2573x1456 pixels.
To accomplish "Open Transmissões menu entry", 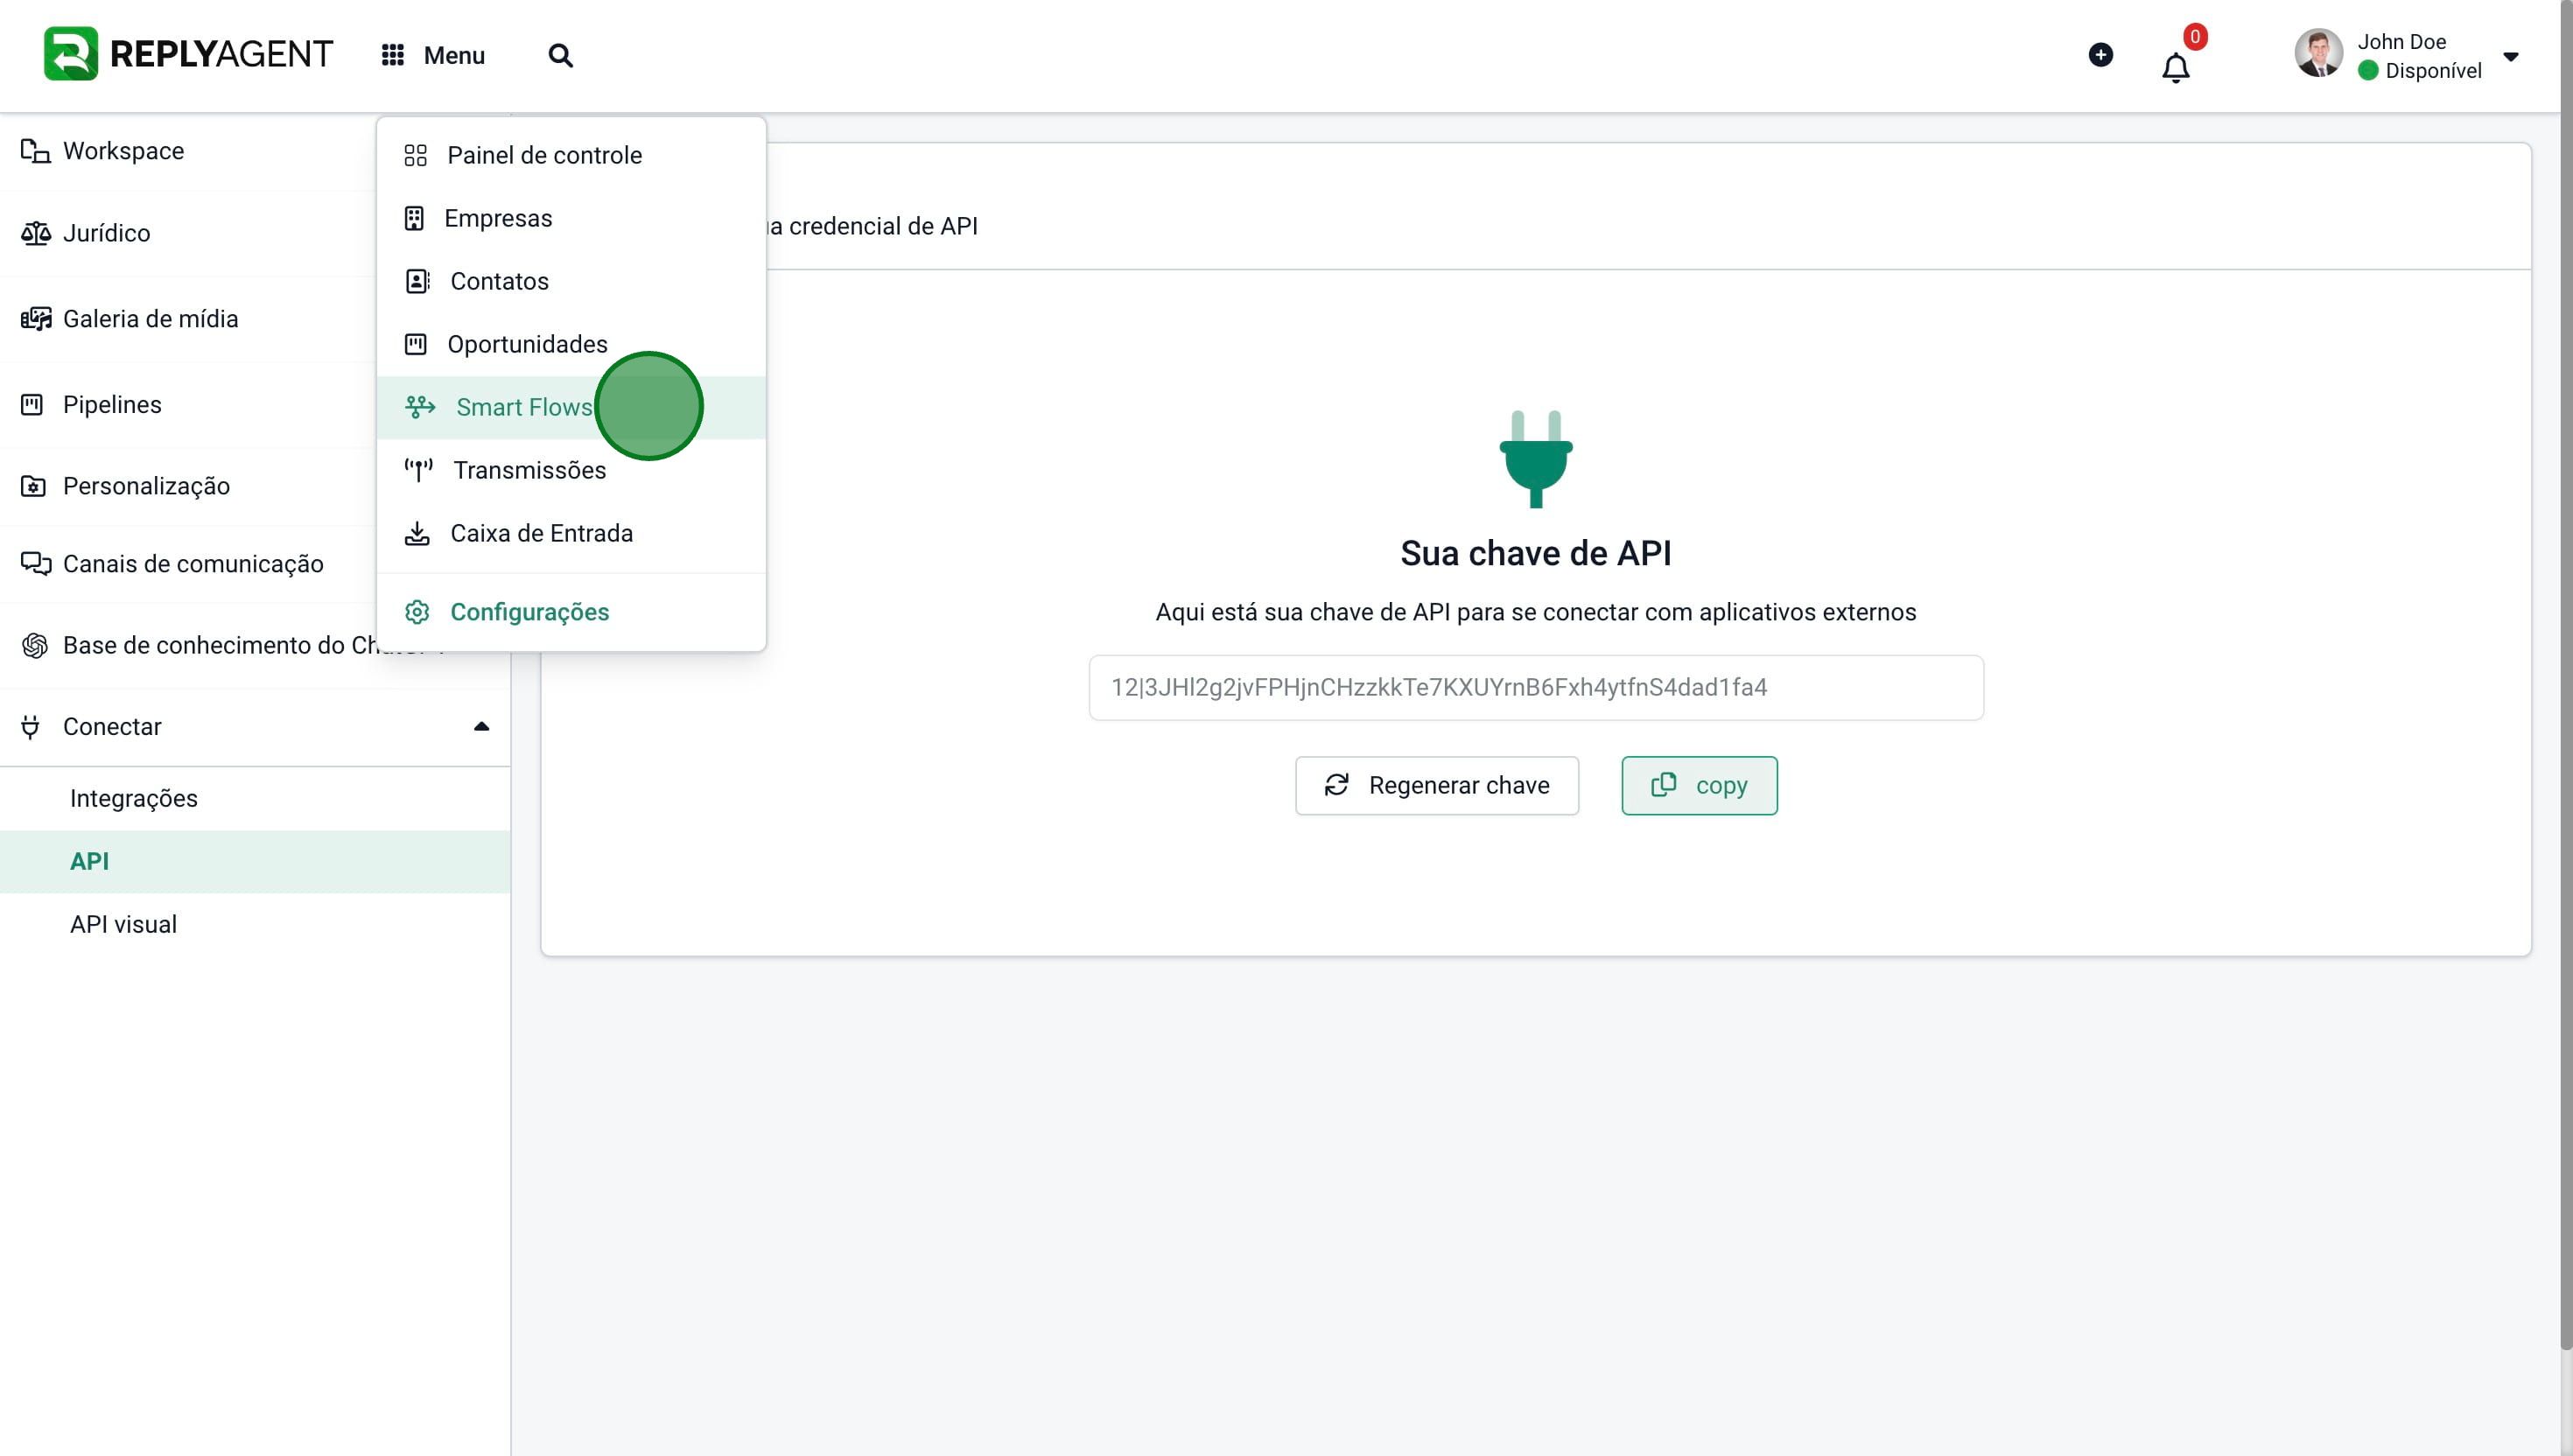I will point(571,470).
